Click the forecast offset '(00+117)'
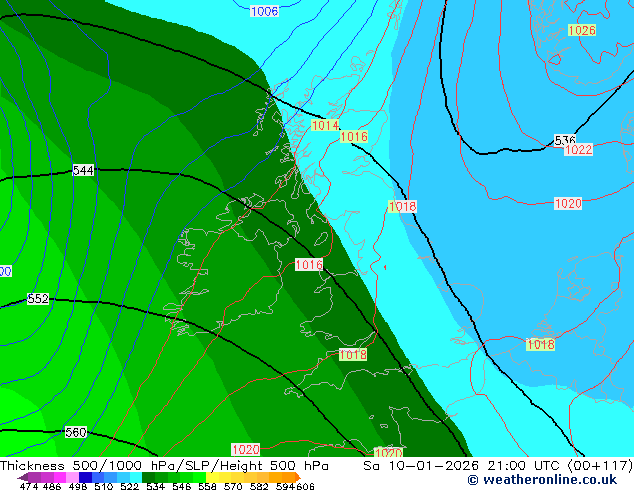Viewport: 634px width, 490px height. pyautogui.click(x=600, y=466)
